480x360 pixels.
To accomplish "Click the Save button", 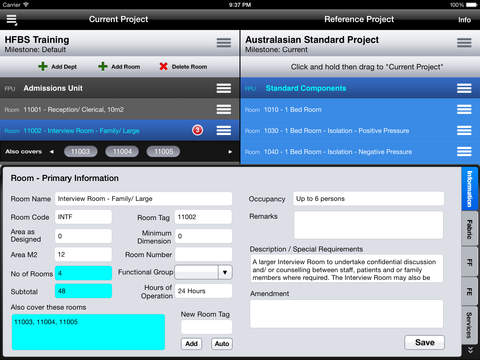I will tap(424, 342).
